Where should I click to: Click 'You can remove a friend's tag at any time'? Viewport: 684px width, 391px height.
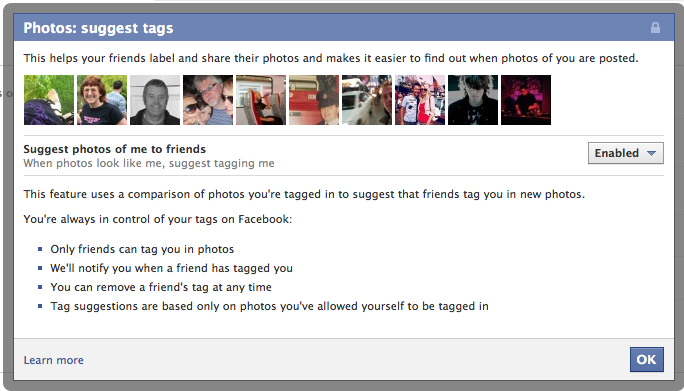pyautogui.click(x=161, y=287)
